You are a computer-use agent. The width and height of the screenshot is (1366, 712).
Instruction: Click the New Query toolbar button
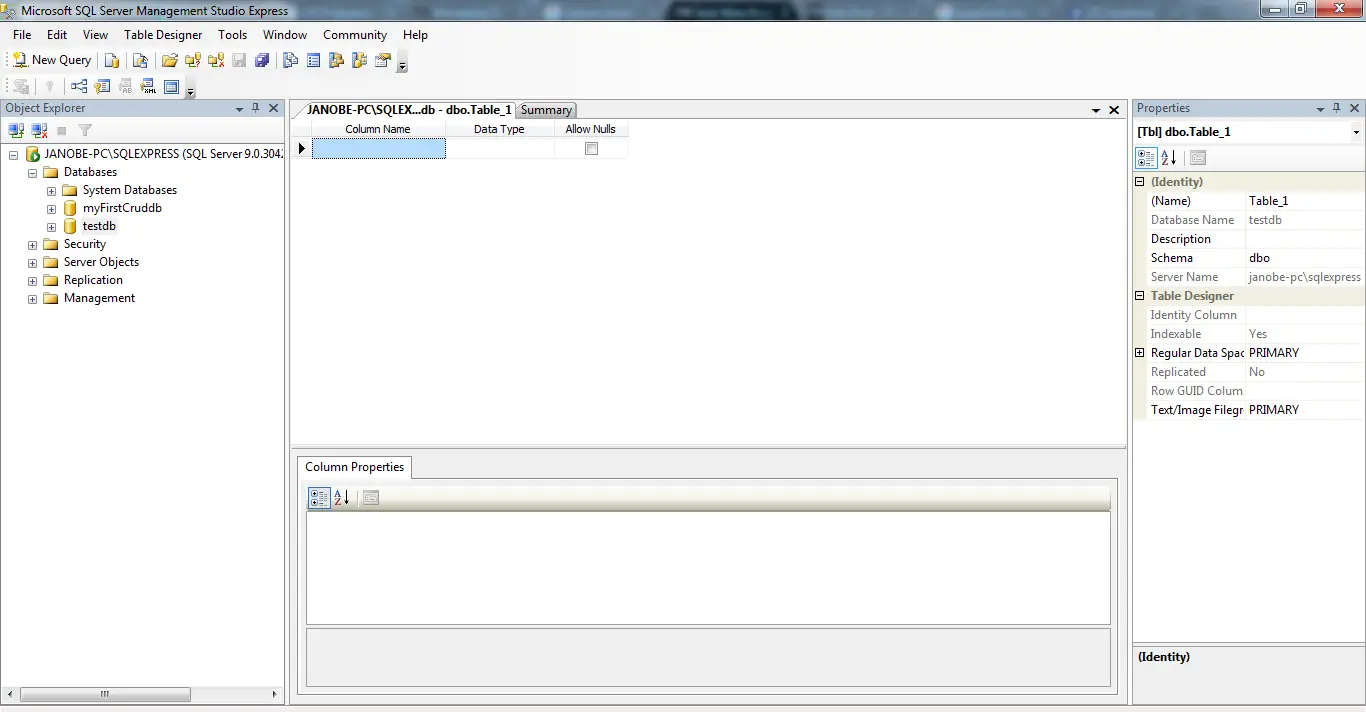coord(51,60)
